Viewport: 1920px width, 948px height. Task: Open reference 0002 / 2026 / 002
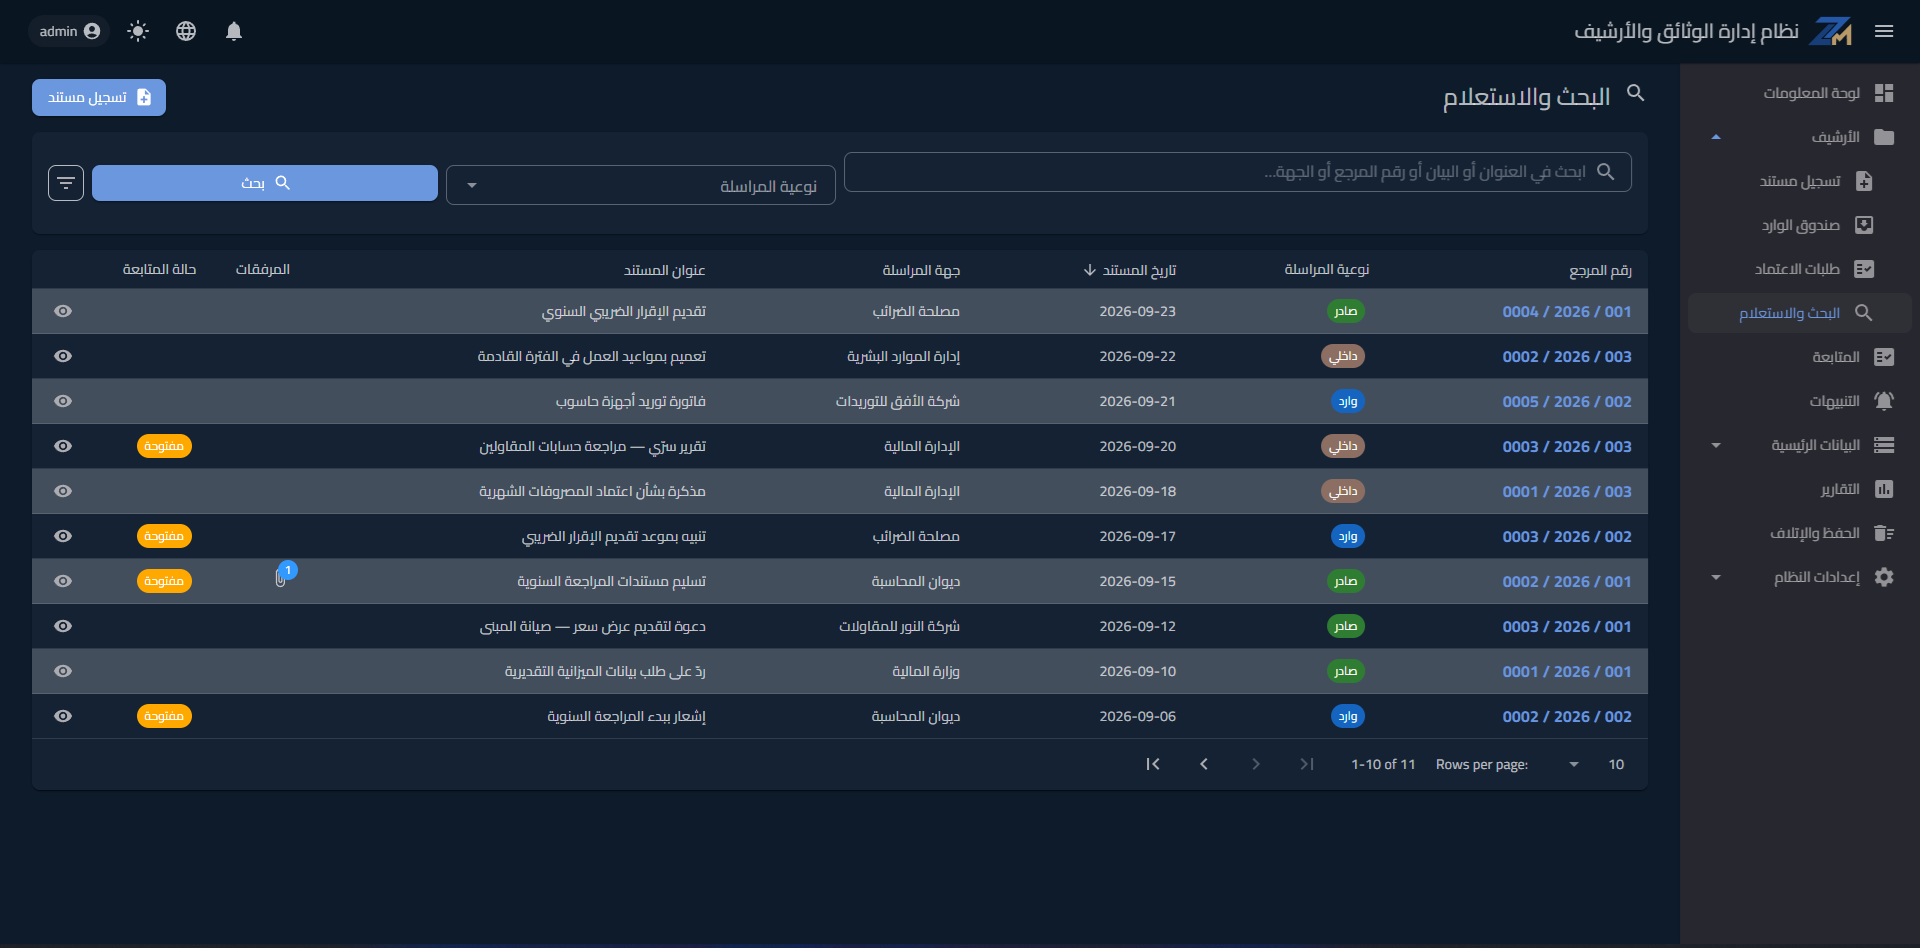tap(1567, 717)
